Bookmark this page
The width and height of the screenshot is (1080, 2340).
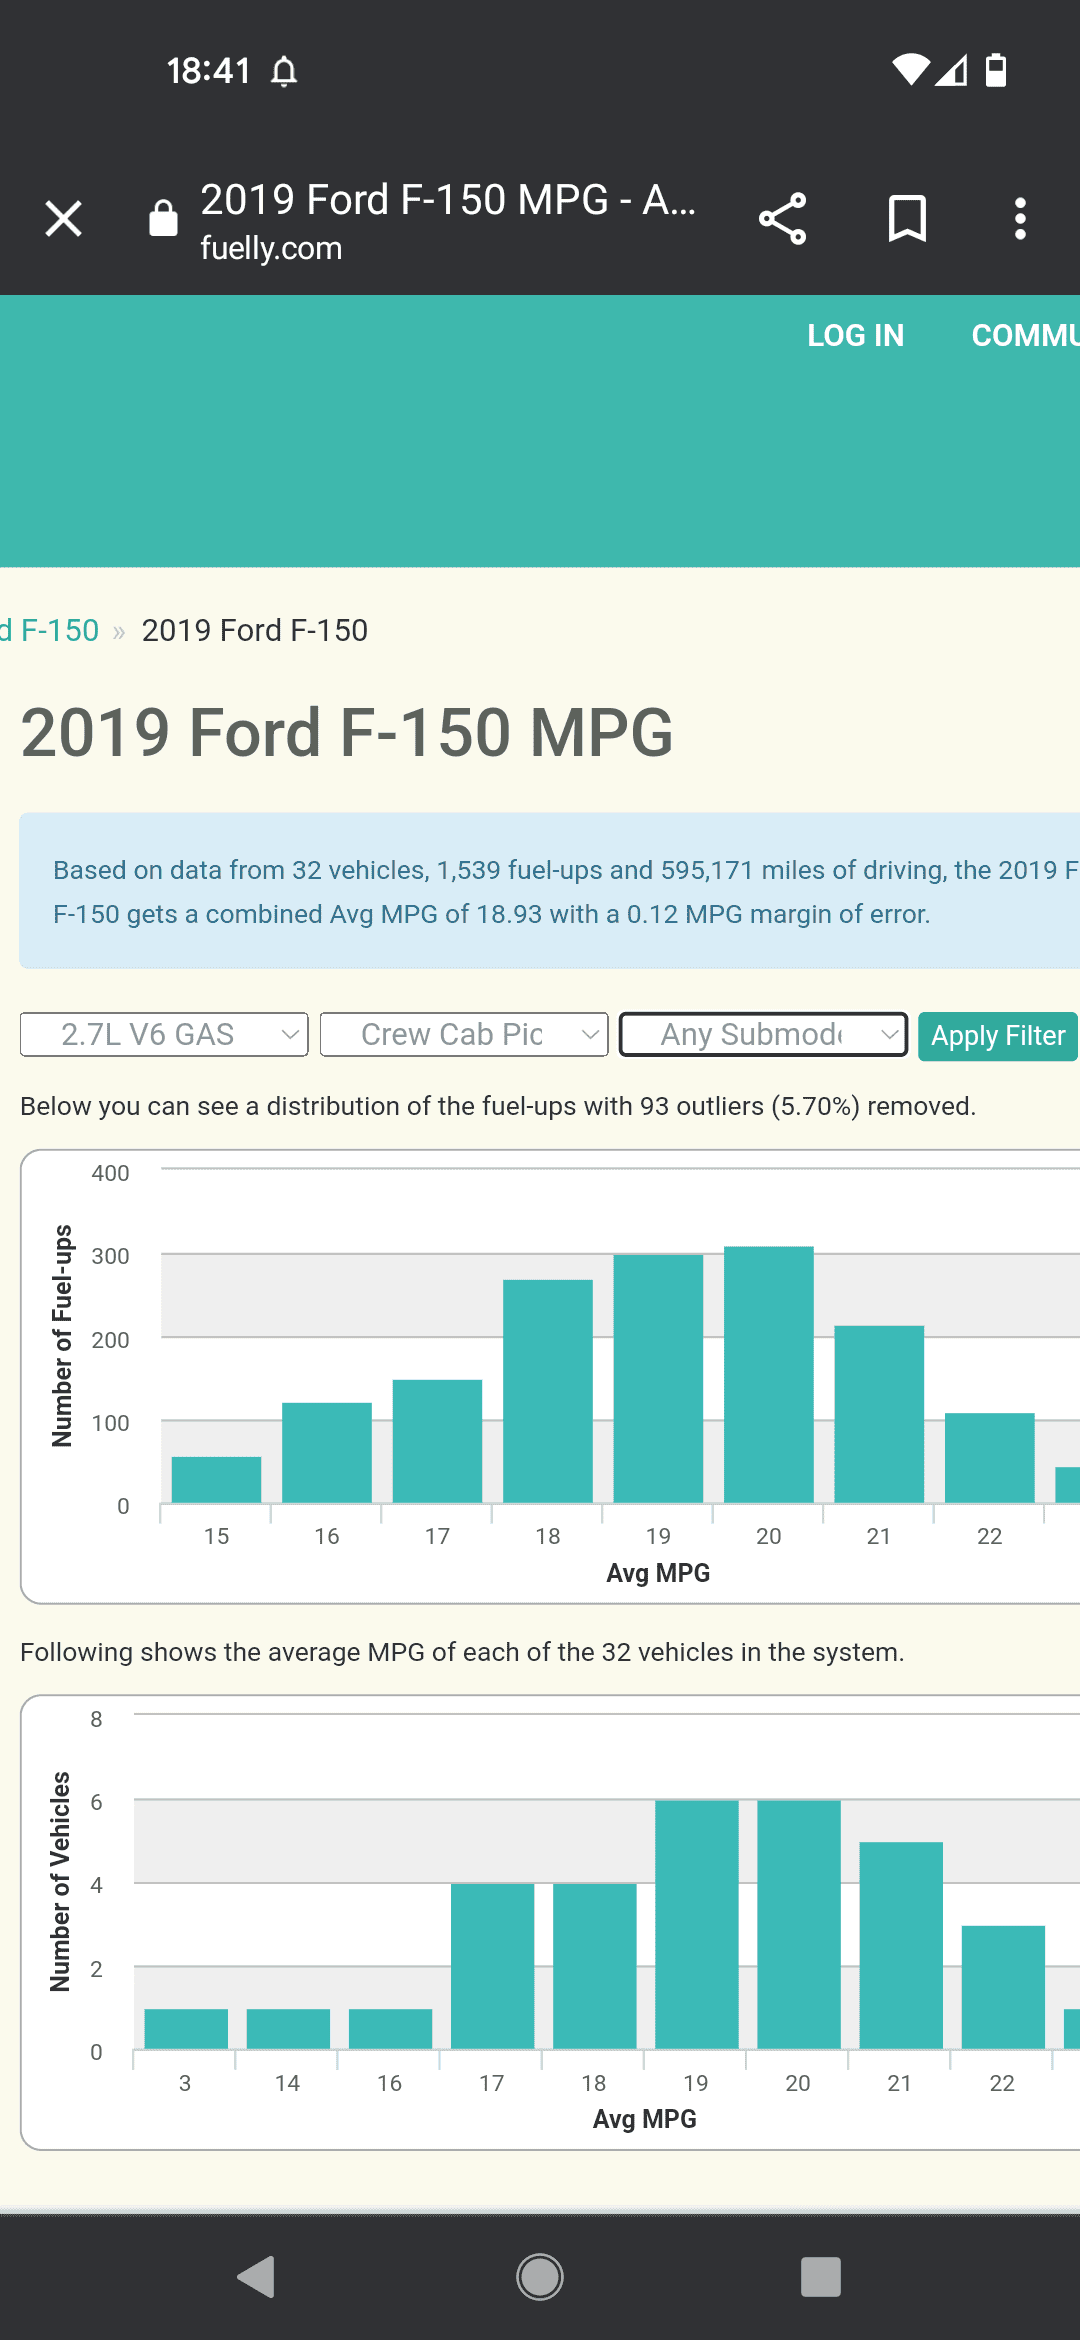tap(908, 219)
